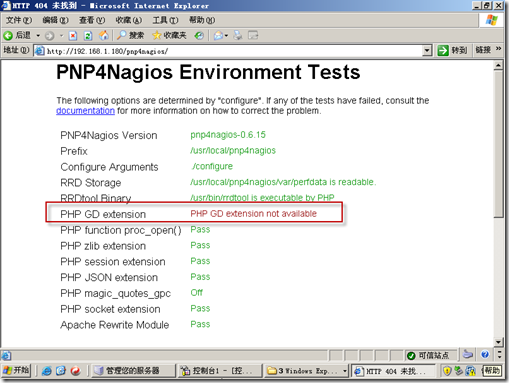
Task: Click the 可信站点 trusted sites status indicator
Action: pyautogui.click(x=428, y=356)
